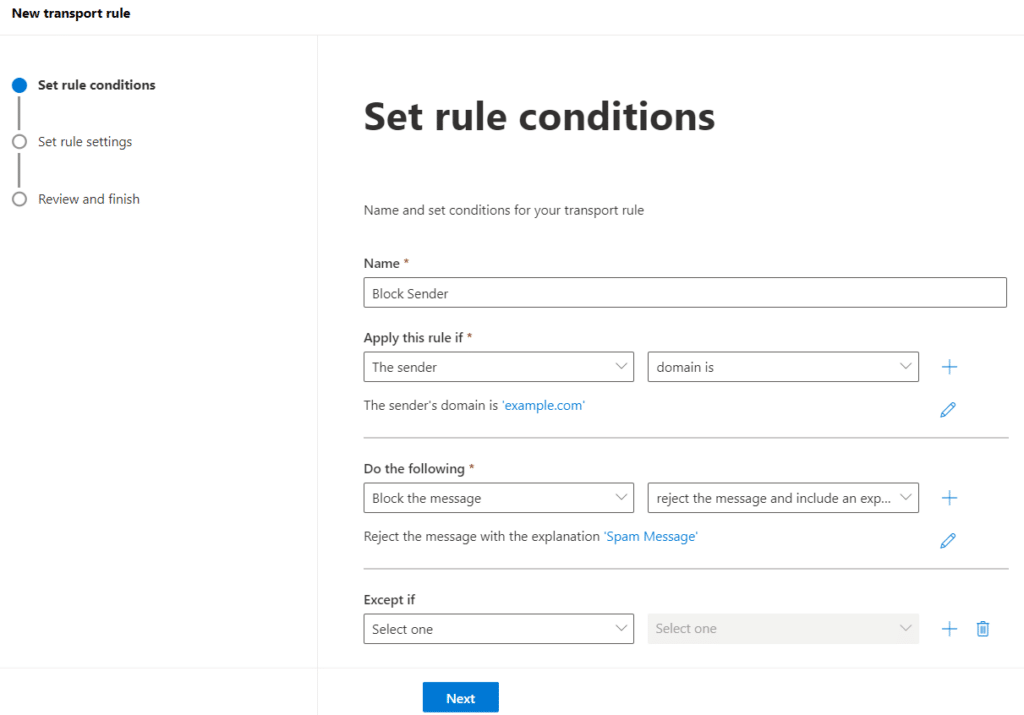Open Except if 'Select one' dropdown

(x=498, y=629)
